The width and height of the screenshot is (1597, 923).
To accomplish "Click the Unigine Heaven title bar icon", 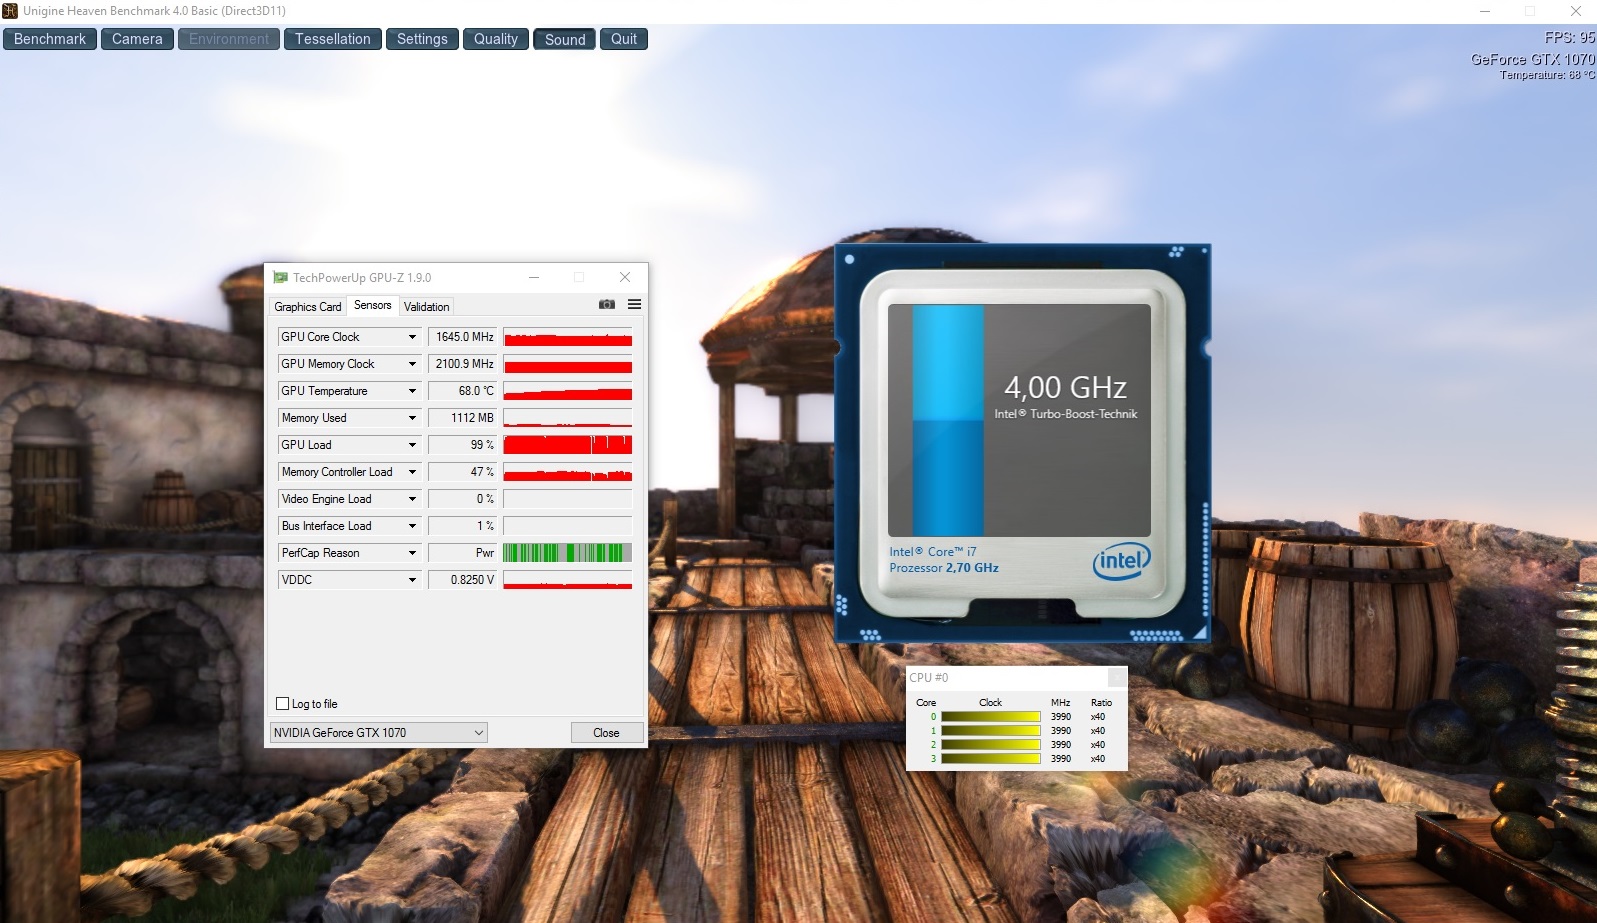I will (x=10, y=11).
